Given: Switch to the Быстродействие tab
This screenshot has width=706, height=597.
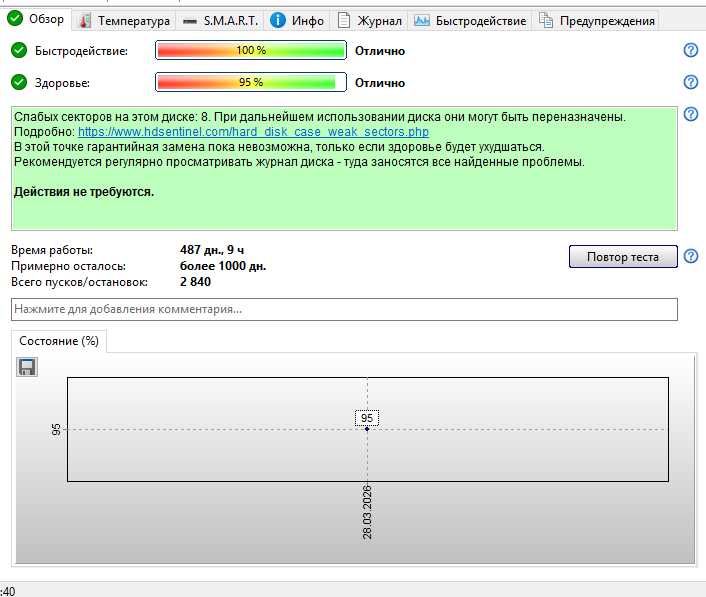Looking at the screenshot, I should tap(470, 21).
